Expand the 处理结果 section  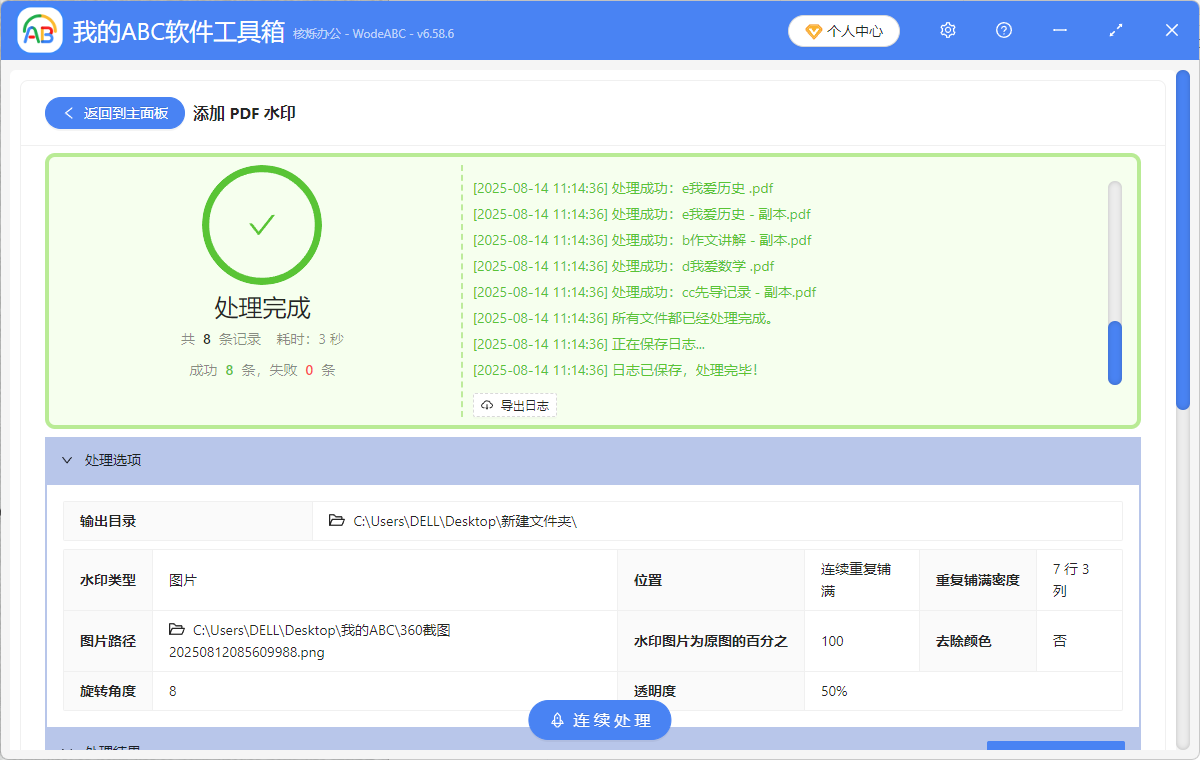[68, 752]
